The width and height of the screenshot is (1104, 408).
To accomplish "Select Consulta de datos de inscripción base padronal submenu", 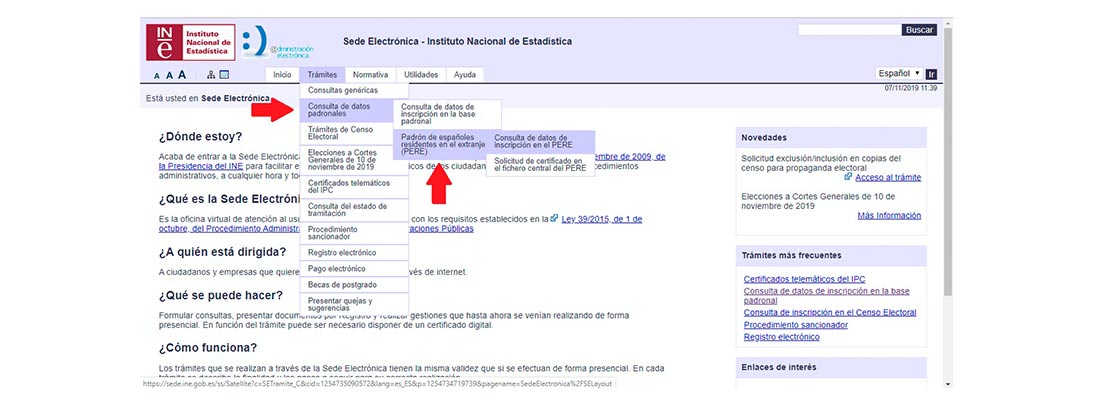I will (x=448, y=114).
